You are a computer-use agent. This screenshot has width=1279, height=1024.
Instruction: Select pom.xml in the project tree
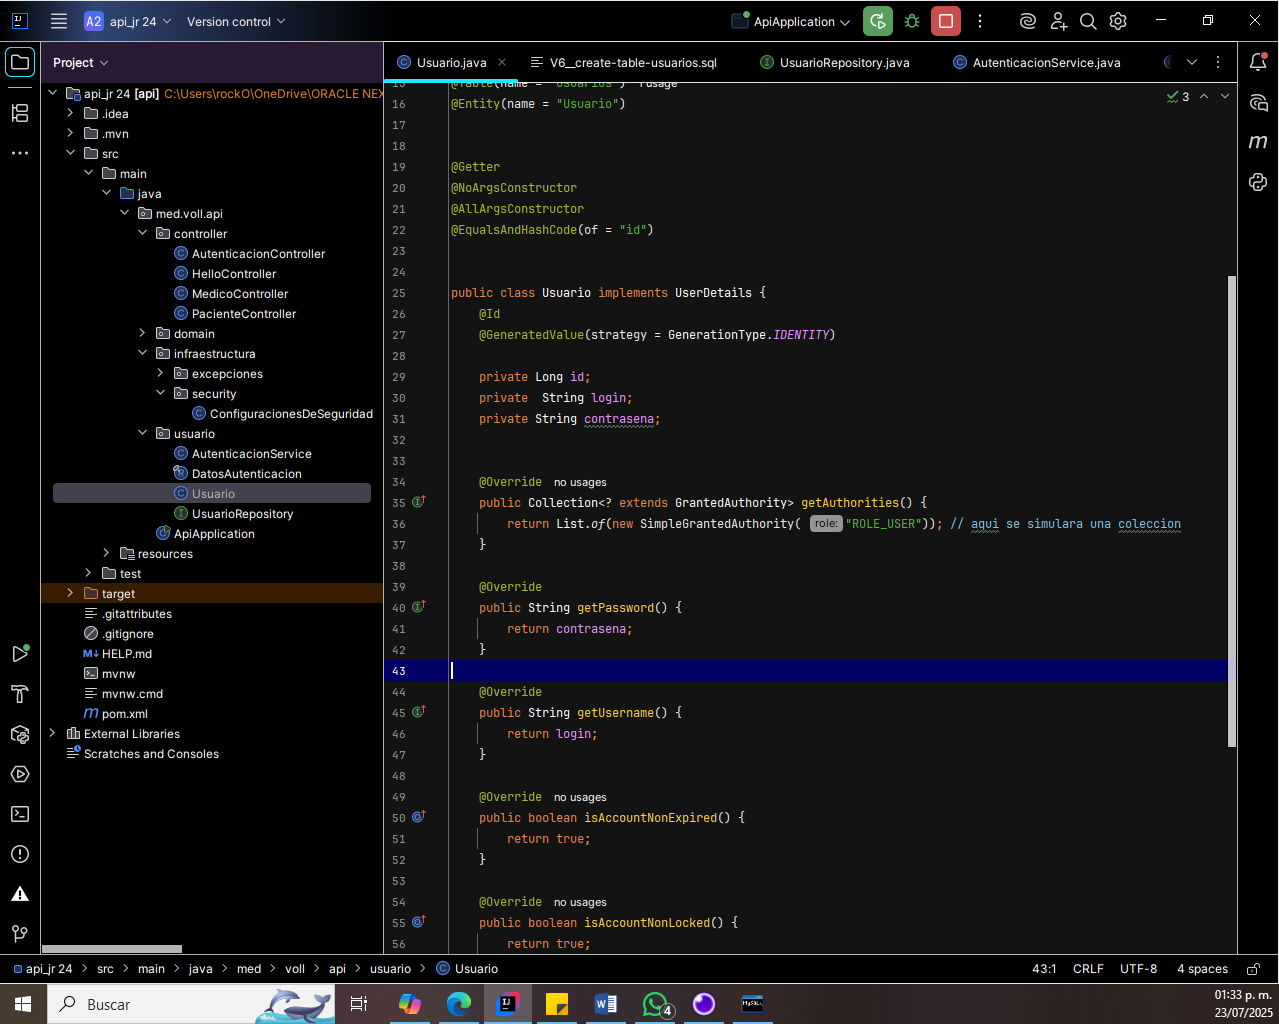click(115, 713)
